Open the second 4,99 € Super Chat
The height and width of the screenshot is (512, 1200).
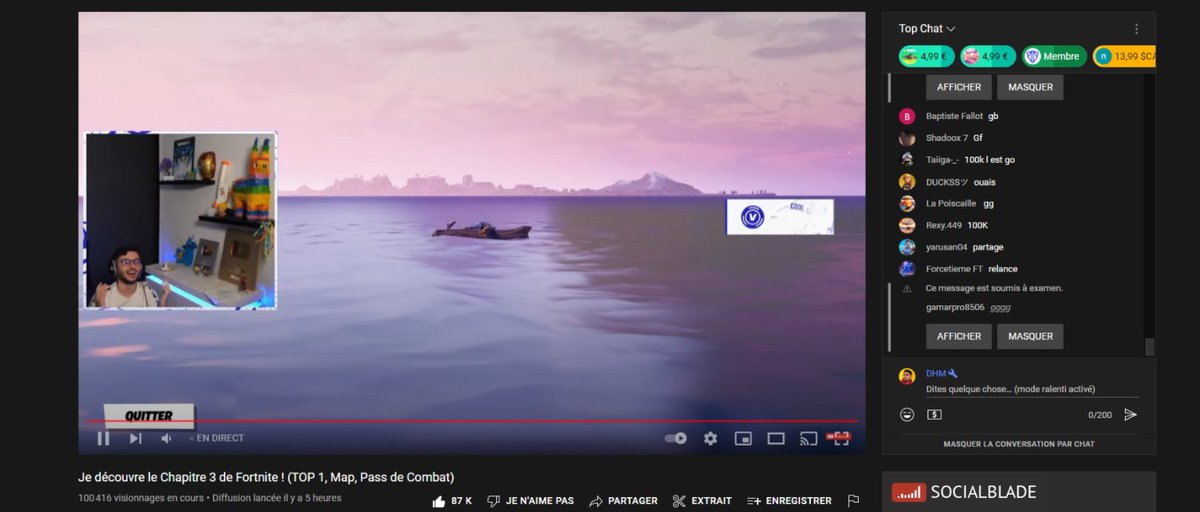tap(988, 57)
